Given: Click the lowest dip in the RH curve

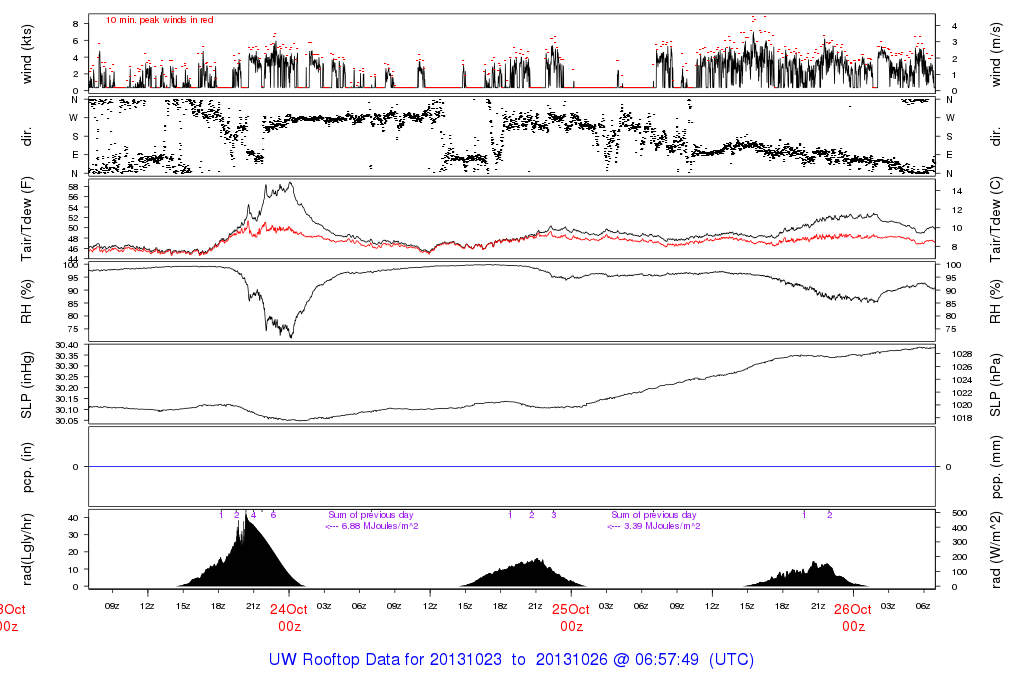Looking at the screenshot, I should [x=291, y=336].
